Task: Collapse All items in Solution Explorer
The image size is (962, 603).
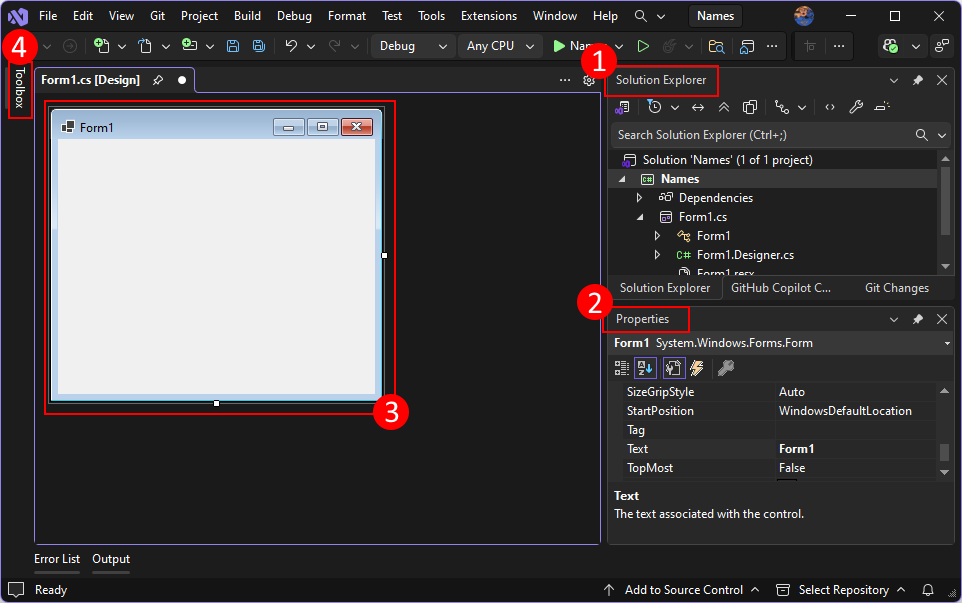Action: pyautogui.click(x=723, y=107)
